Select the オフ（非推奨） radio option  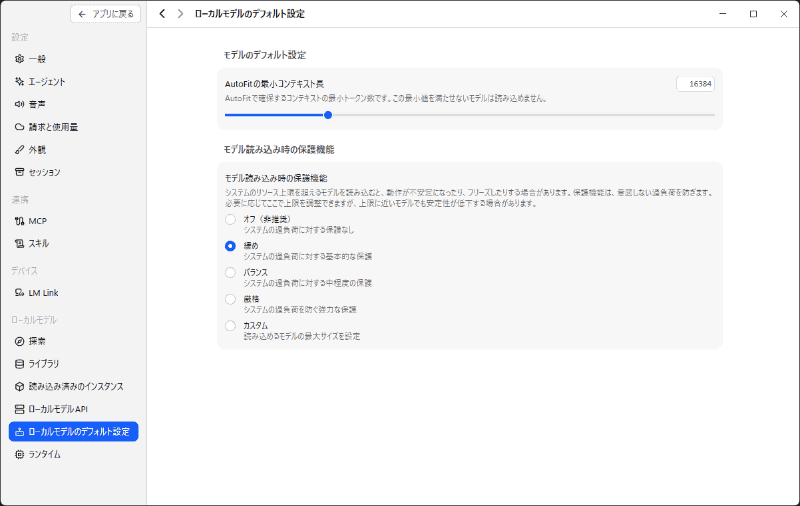[231, 219]
